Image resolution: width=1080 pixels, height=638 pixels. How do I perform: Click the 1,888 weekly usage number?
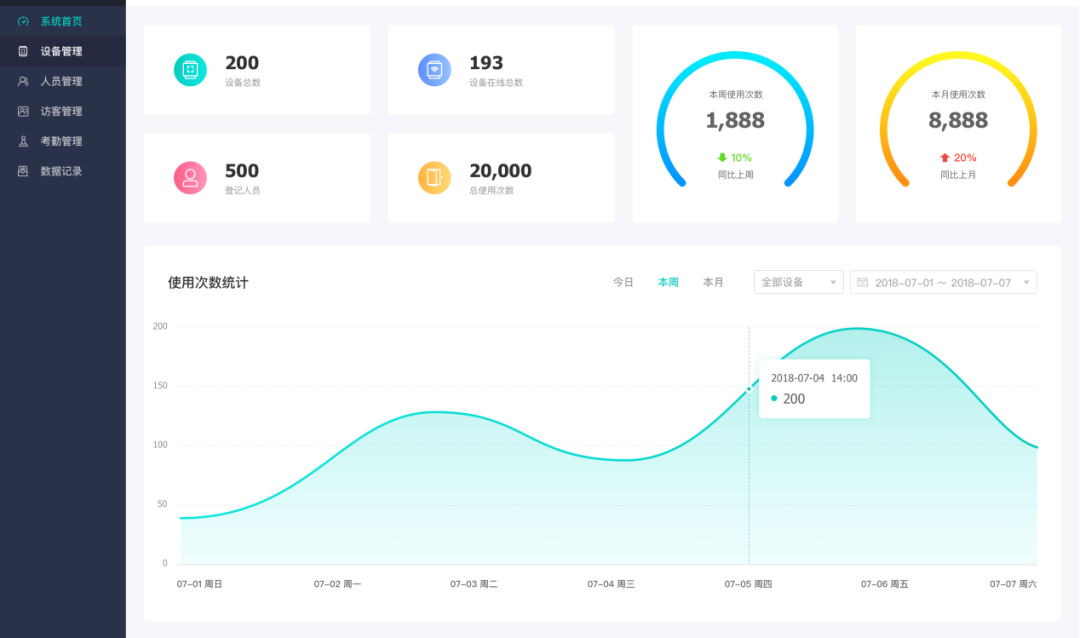(x=735, y=121)
